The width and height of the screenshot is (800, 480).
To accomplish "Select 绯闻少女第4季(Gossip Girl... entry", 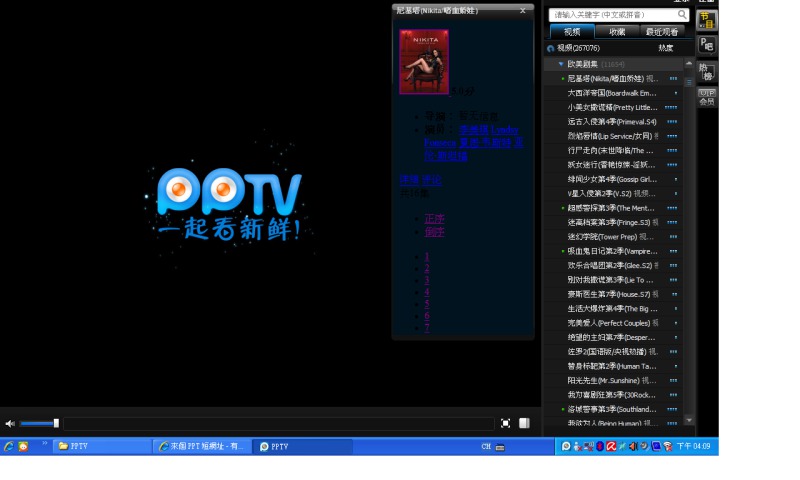I will click(612, 179).
